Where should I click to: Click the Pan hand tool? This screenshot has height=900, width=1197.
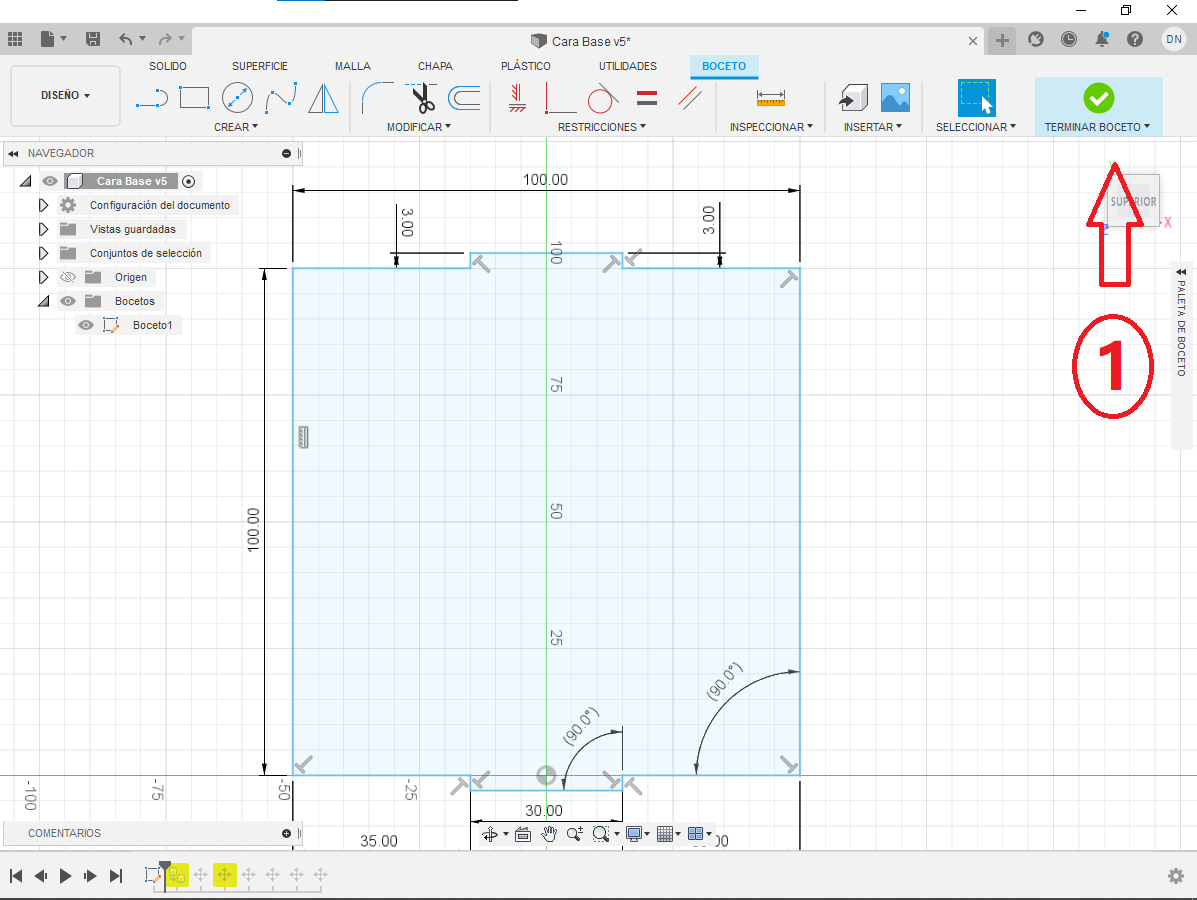[549, 834]
